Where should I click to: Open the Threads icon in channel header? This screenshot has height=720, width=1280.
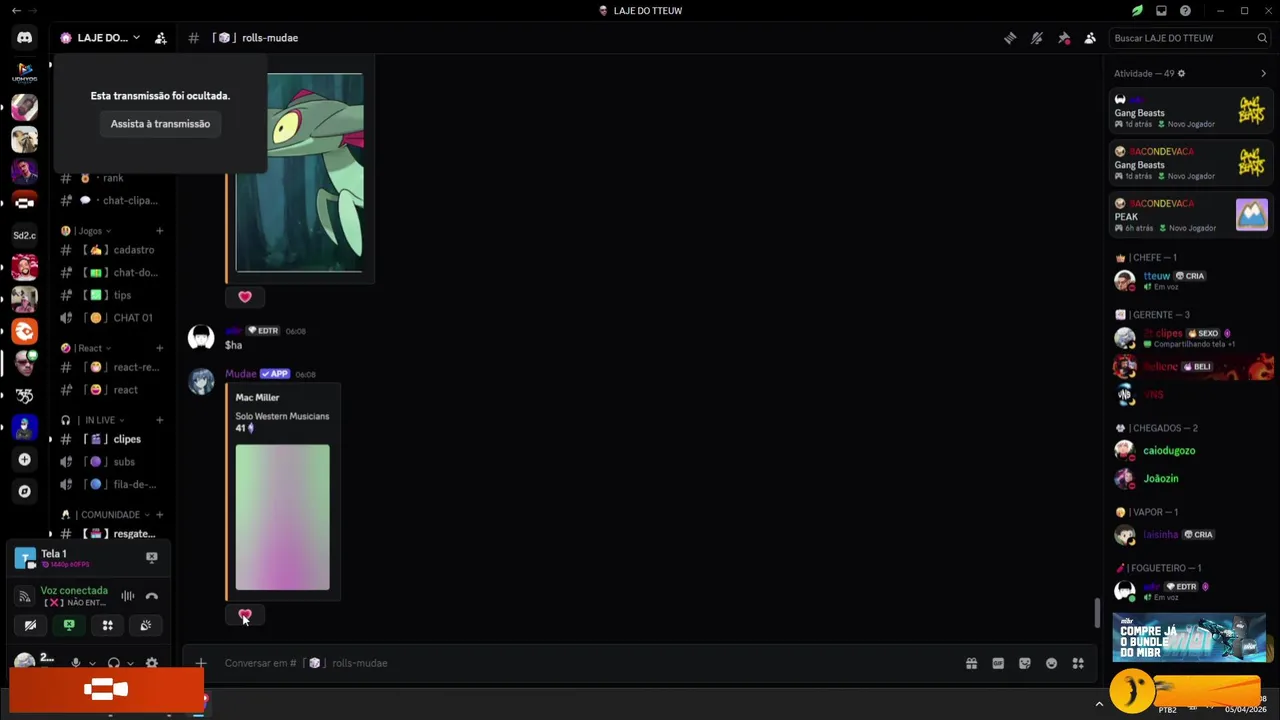tap(1010, 38)
